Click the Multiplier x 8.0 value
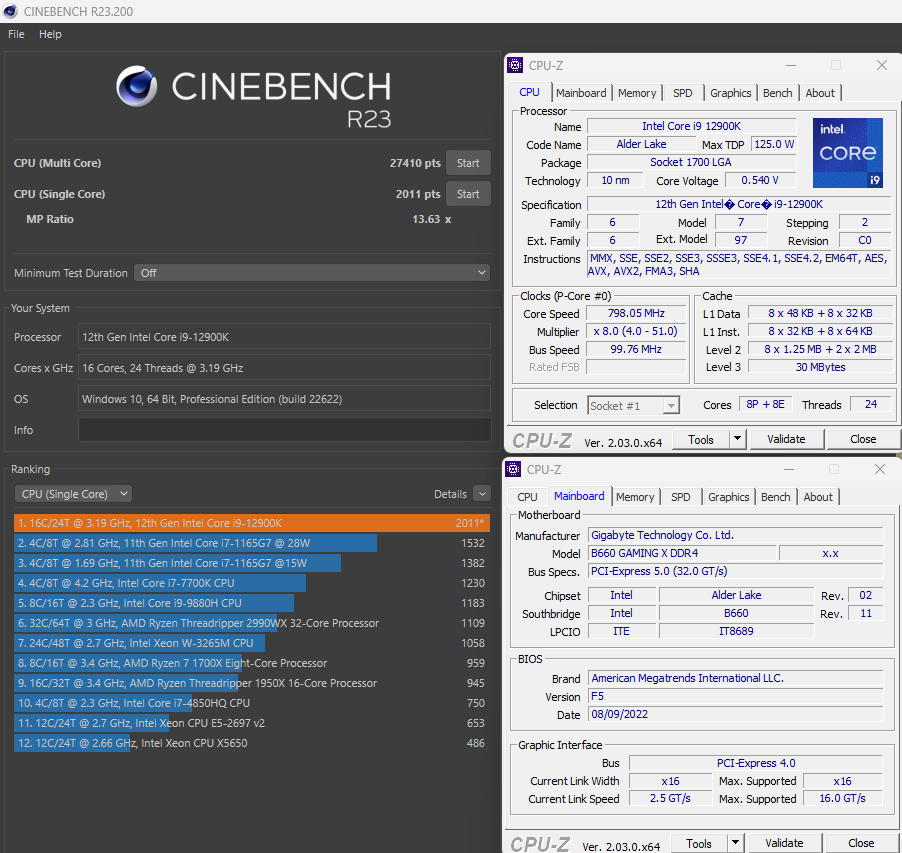This screenshot has width=902, height=853. (636, 331)
